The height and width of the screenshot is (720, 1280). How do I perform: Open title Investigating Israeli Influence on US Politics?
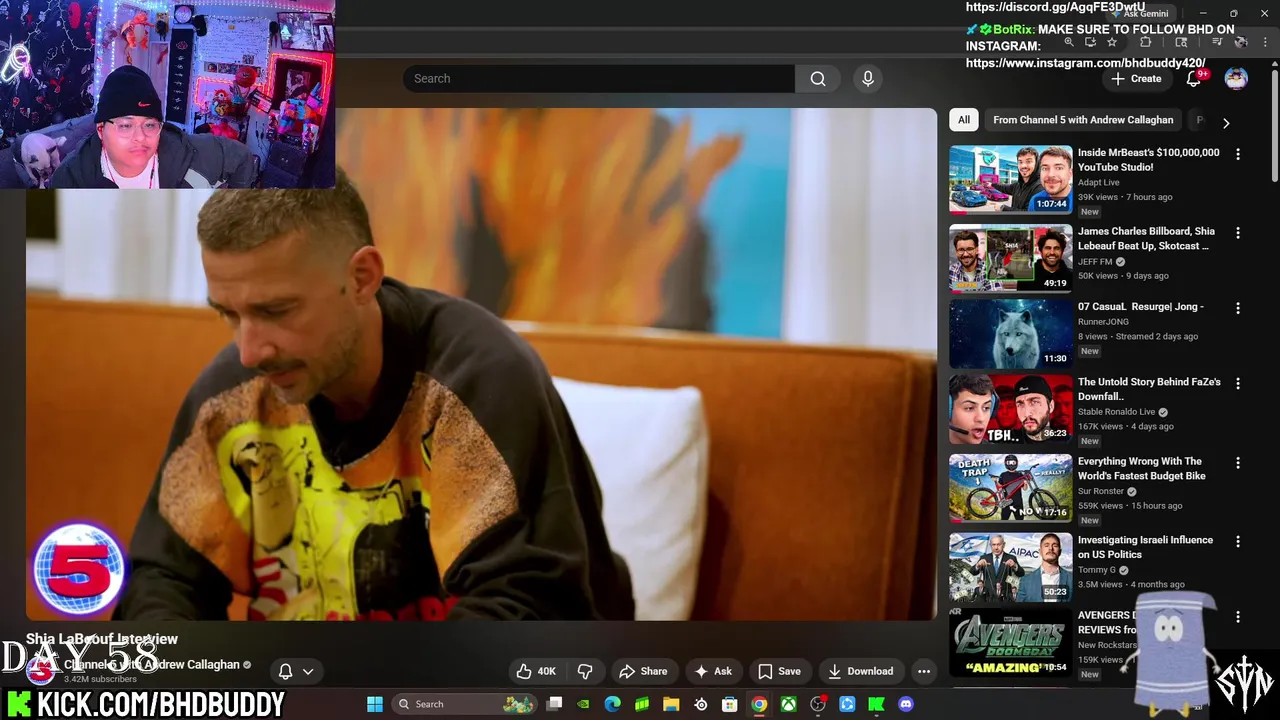click(1145, 547)
